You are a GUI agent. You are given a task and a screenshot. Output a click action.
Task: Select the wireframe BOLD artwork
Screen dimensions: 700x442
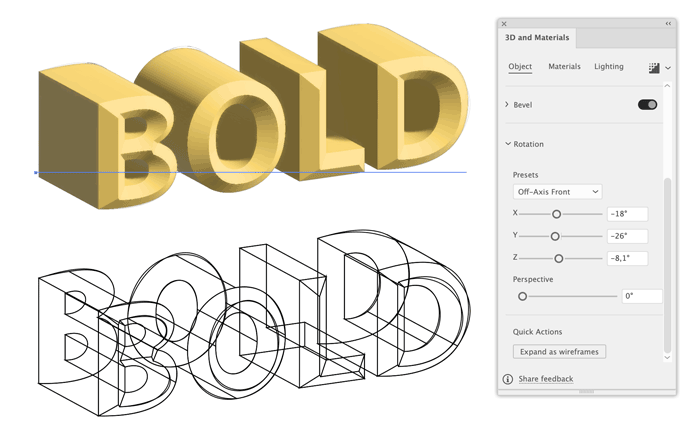(x=254, y=323)
